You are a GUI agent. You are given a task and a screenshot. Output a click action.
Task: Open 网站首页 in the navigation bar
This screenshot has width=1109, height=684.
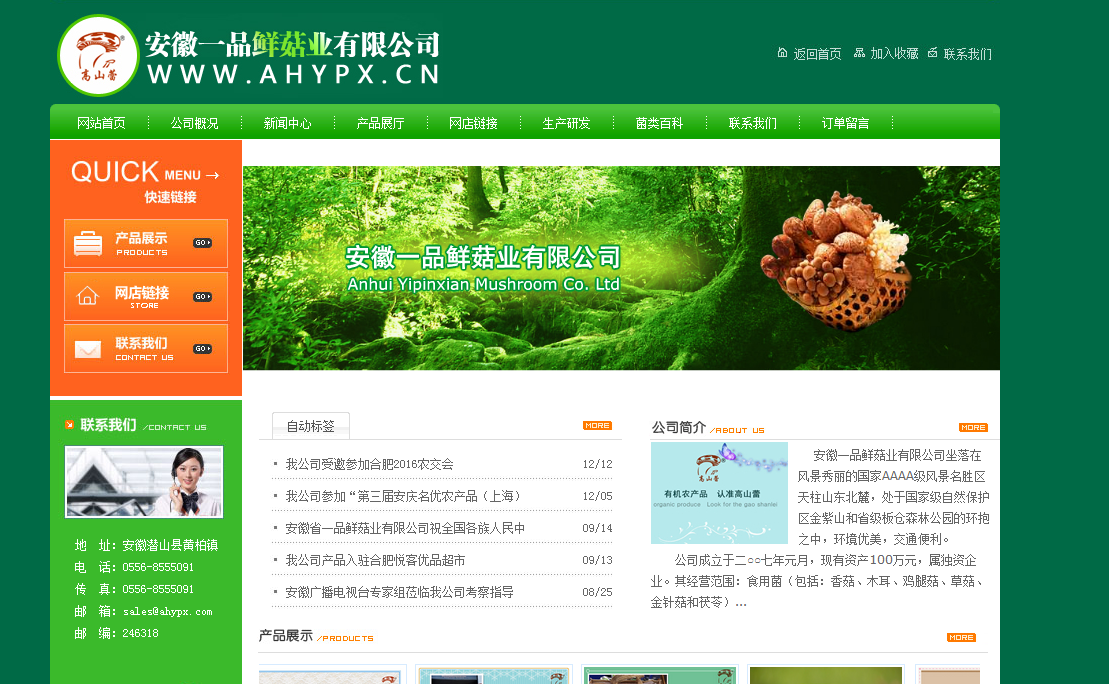coord(101,123)
